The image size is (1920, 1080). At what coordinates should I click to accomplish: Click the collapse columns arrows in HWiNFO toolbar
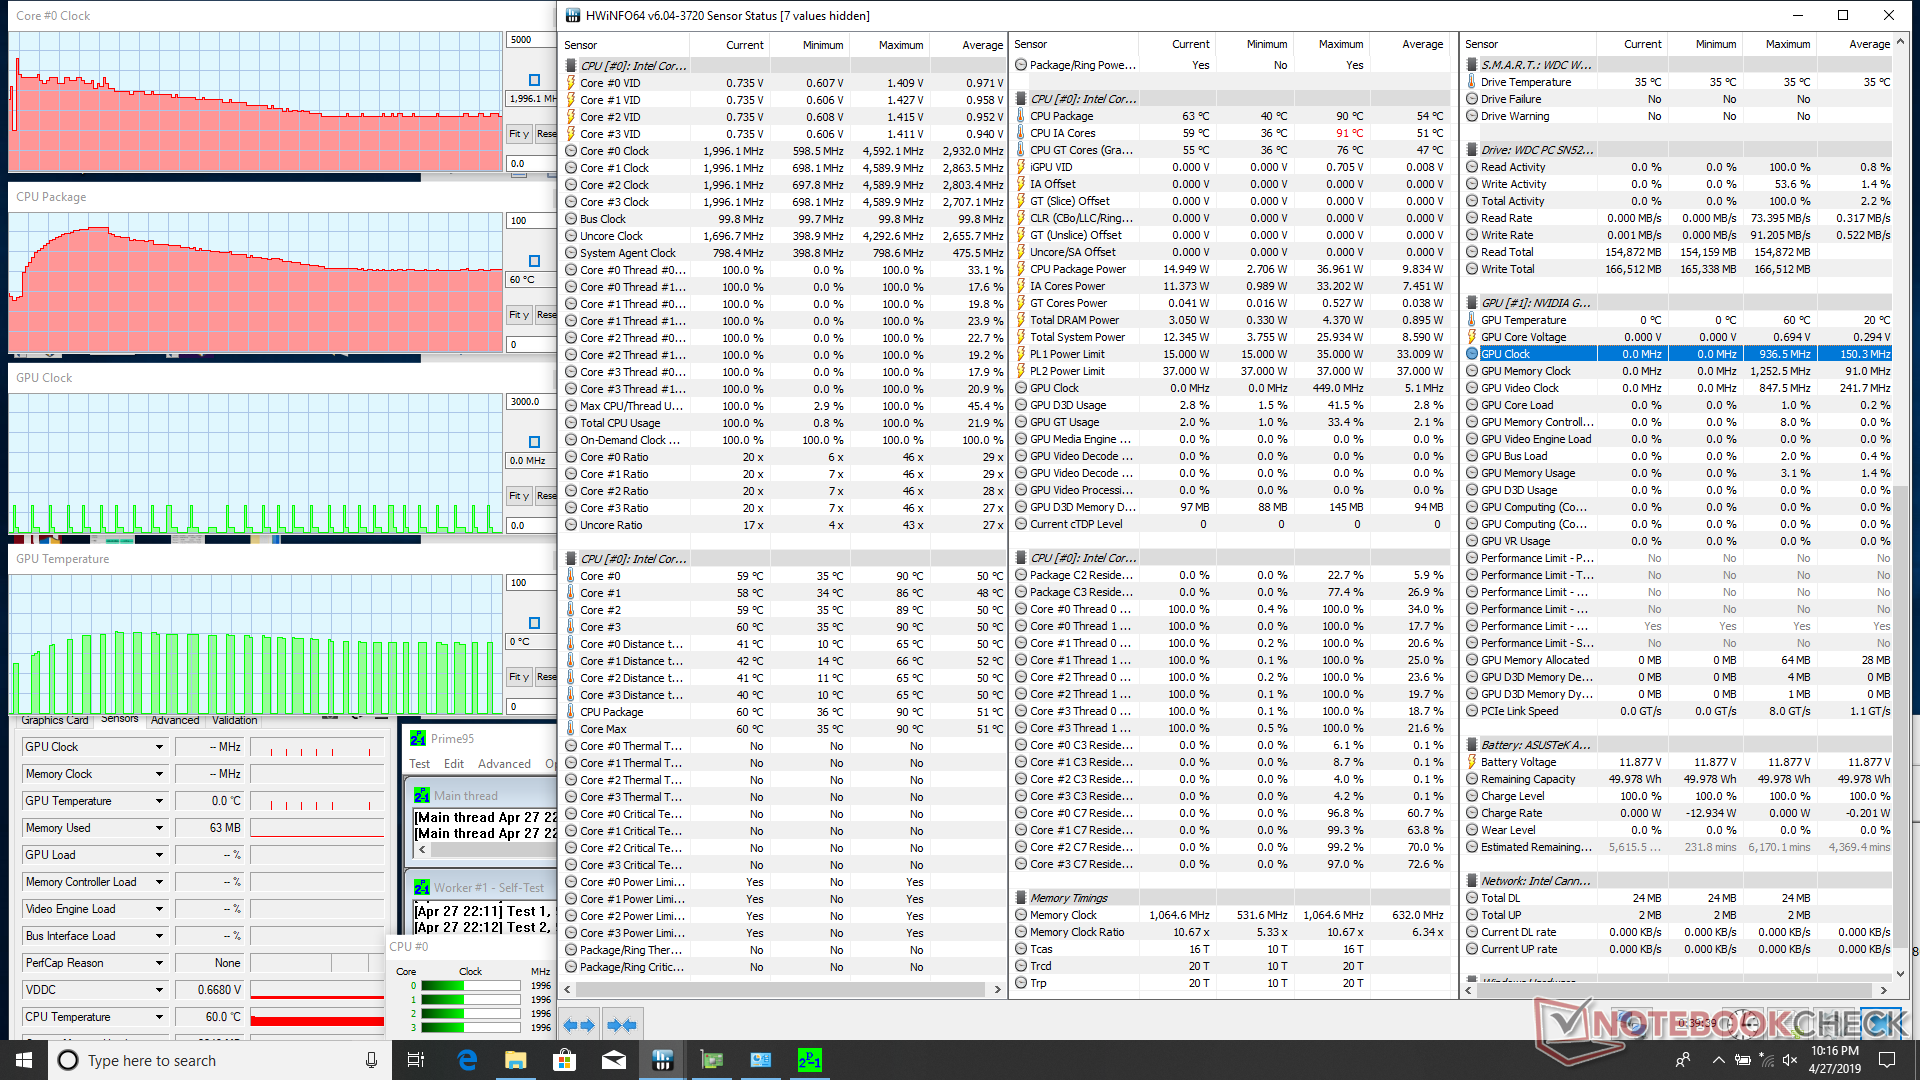pos(622,1024)
